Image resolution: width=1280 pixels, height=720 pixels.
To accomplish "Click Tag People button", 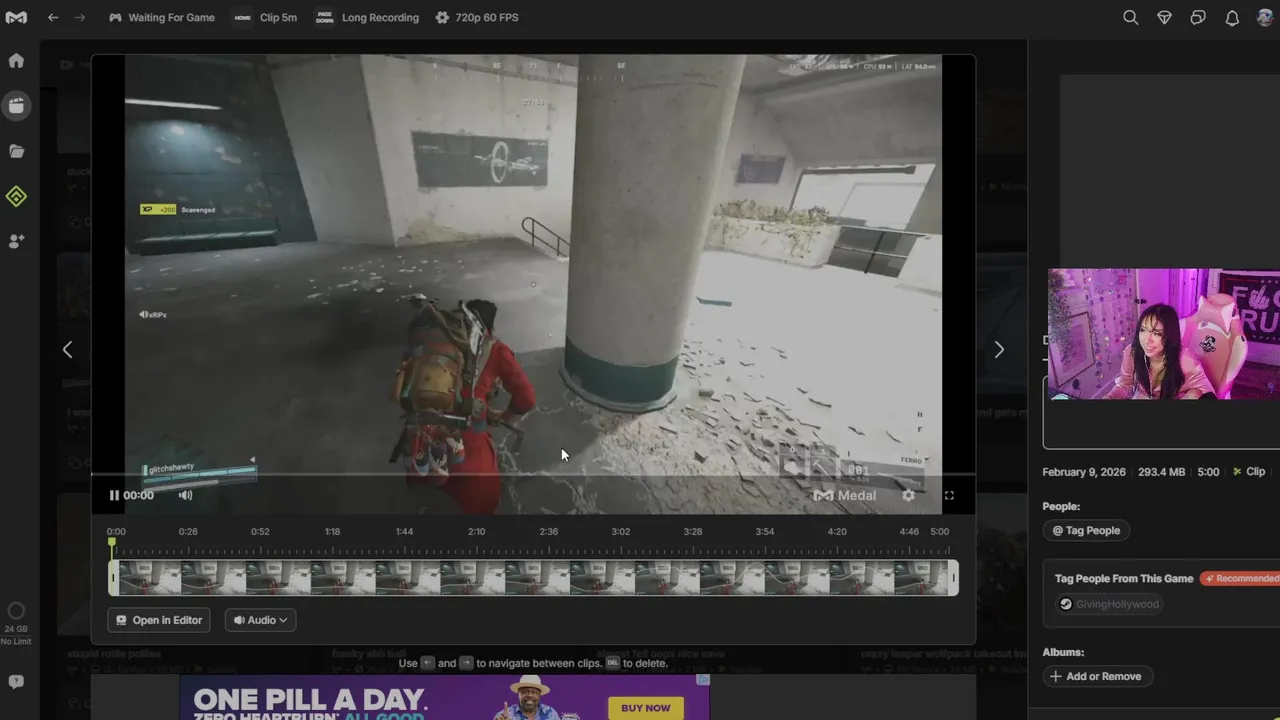I will pyautogui.click(x=1086, y=531).
